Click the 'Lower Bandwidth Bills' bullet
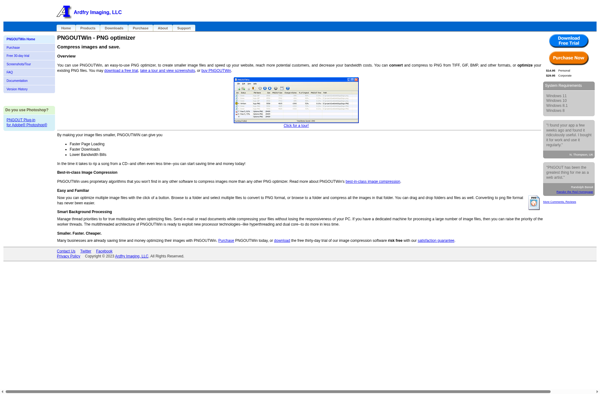 click(88, 155)
